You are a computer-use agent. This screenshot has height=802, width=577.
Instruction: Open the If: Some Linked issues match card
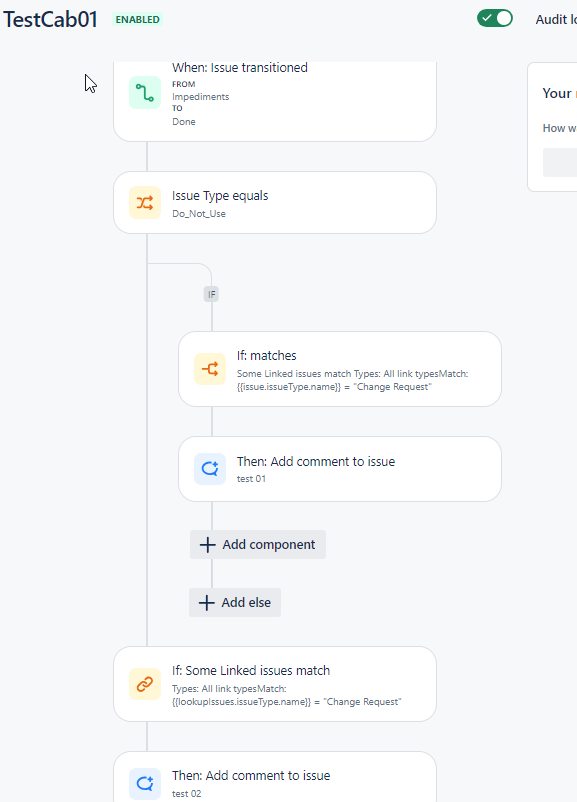(275, 684)
